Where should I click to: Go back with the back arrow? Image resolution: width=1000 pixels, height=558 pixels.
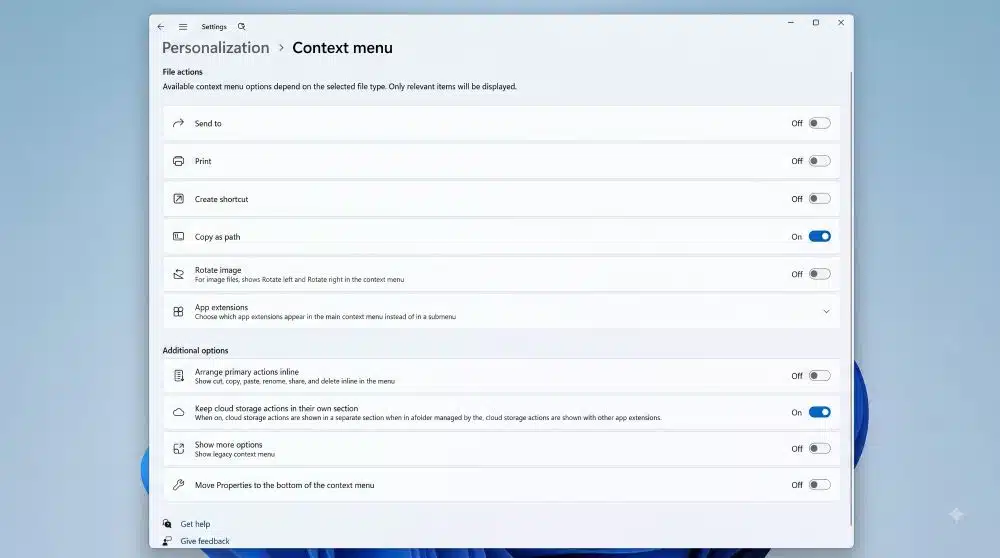(161, 27)
